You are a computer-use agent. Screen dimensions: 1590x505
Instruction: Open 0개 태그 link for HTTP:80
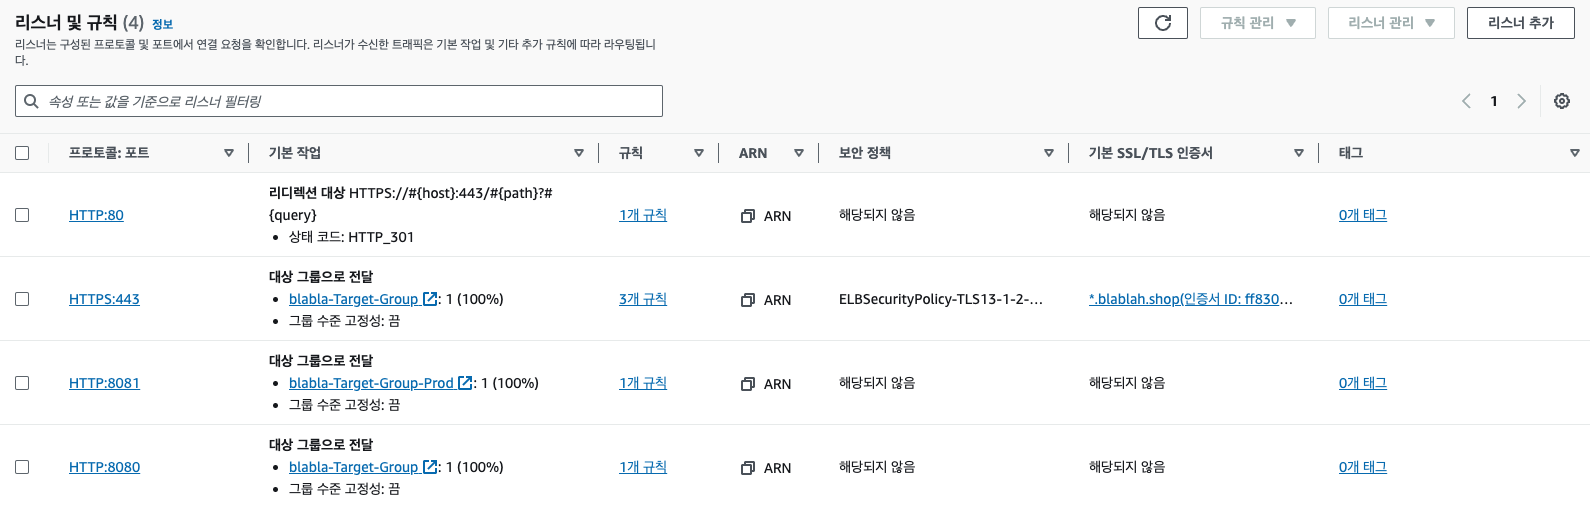coord(1363,215)
